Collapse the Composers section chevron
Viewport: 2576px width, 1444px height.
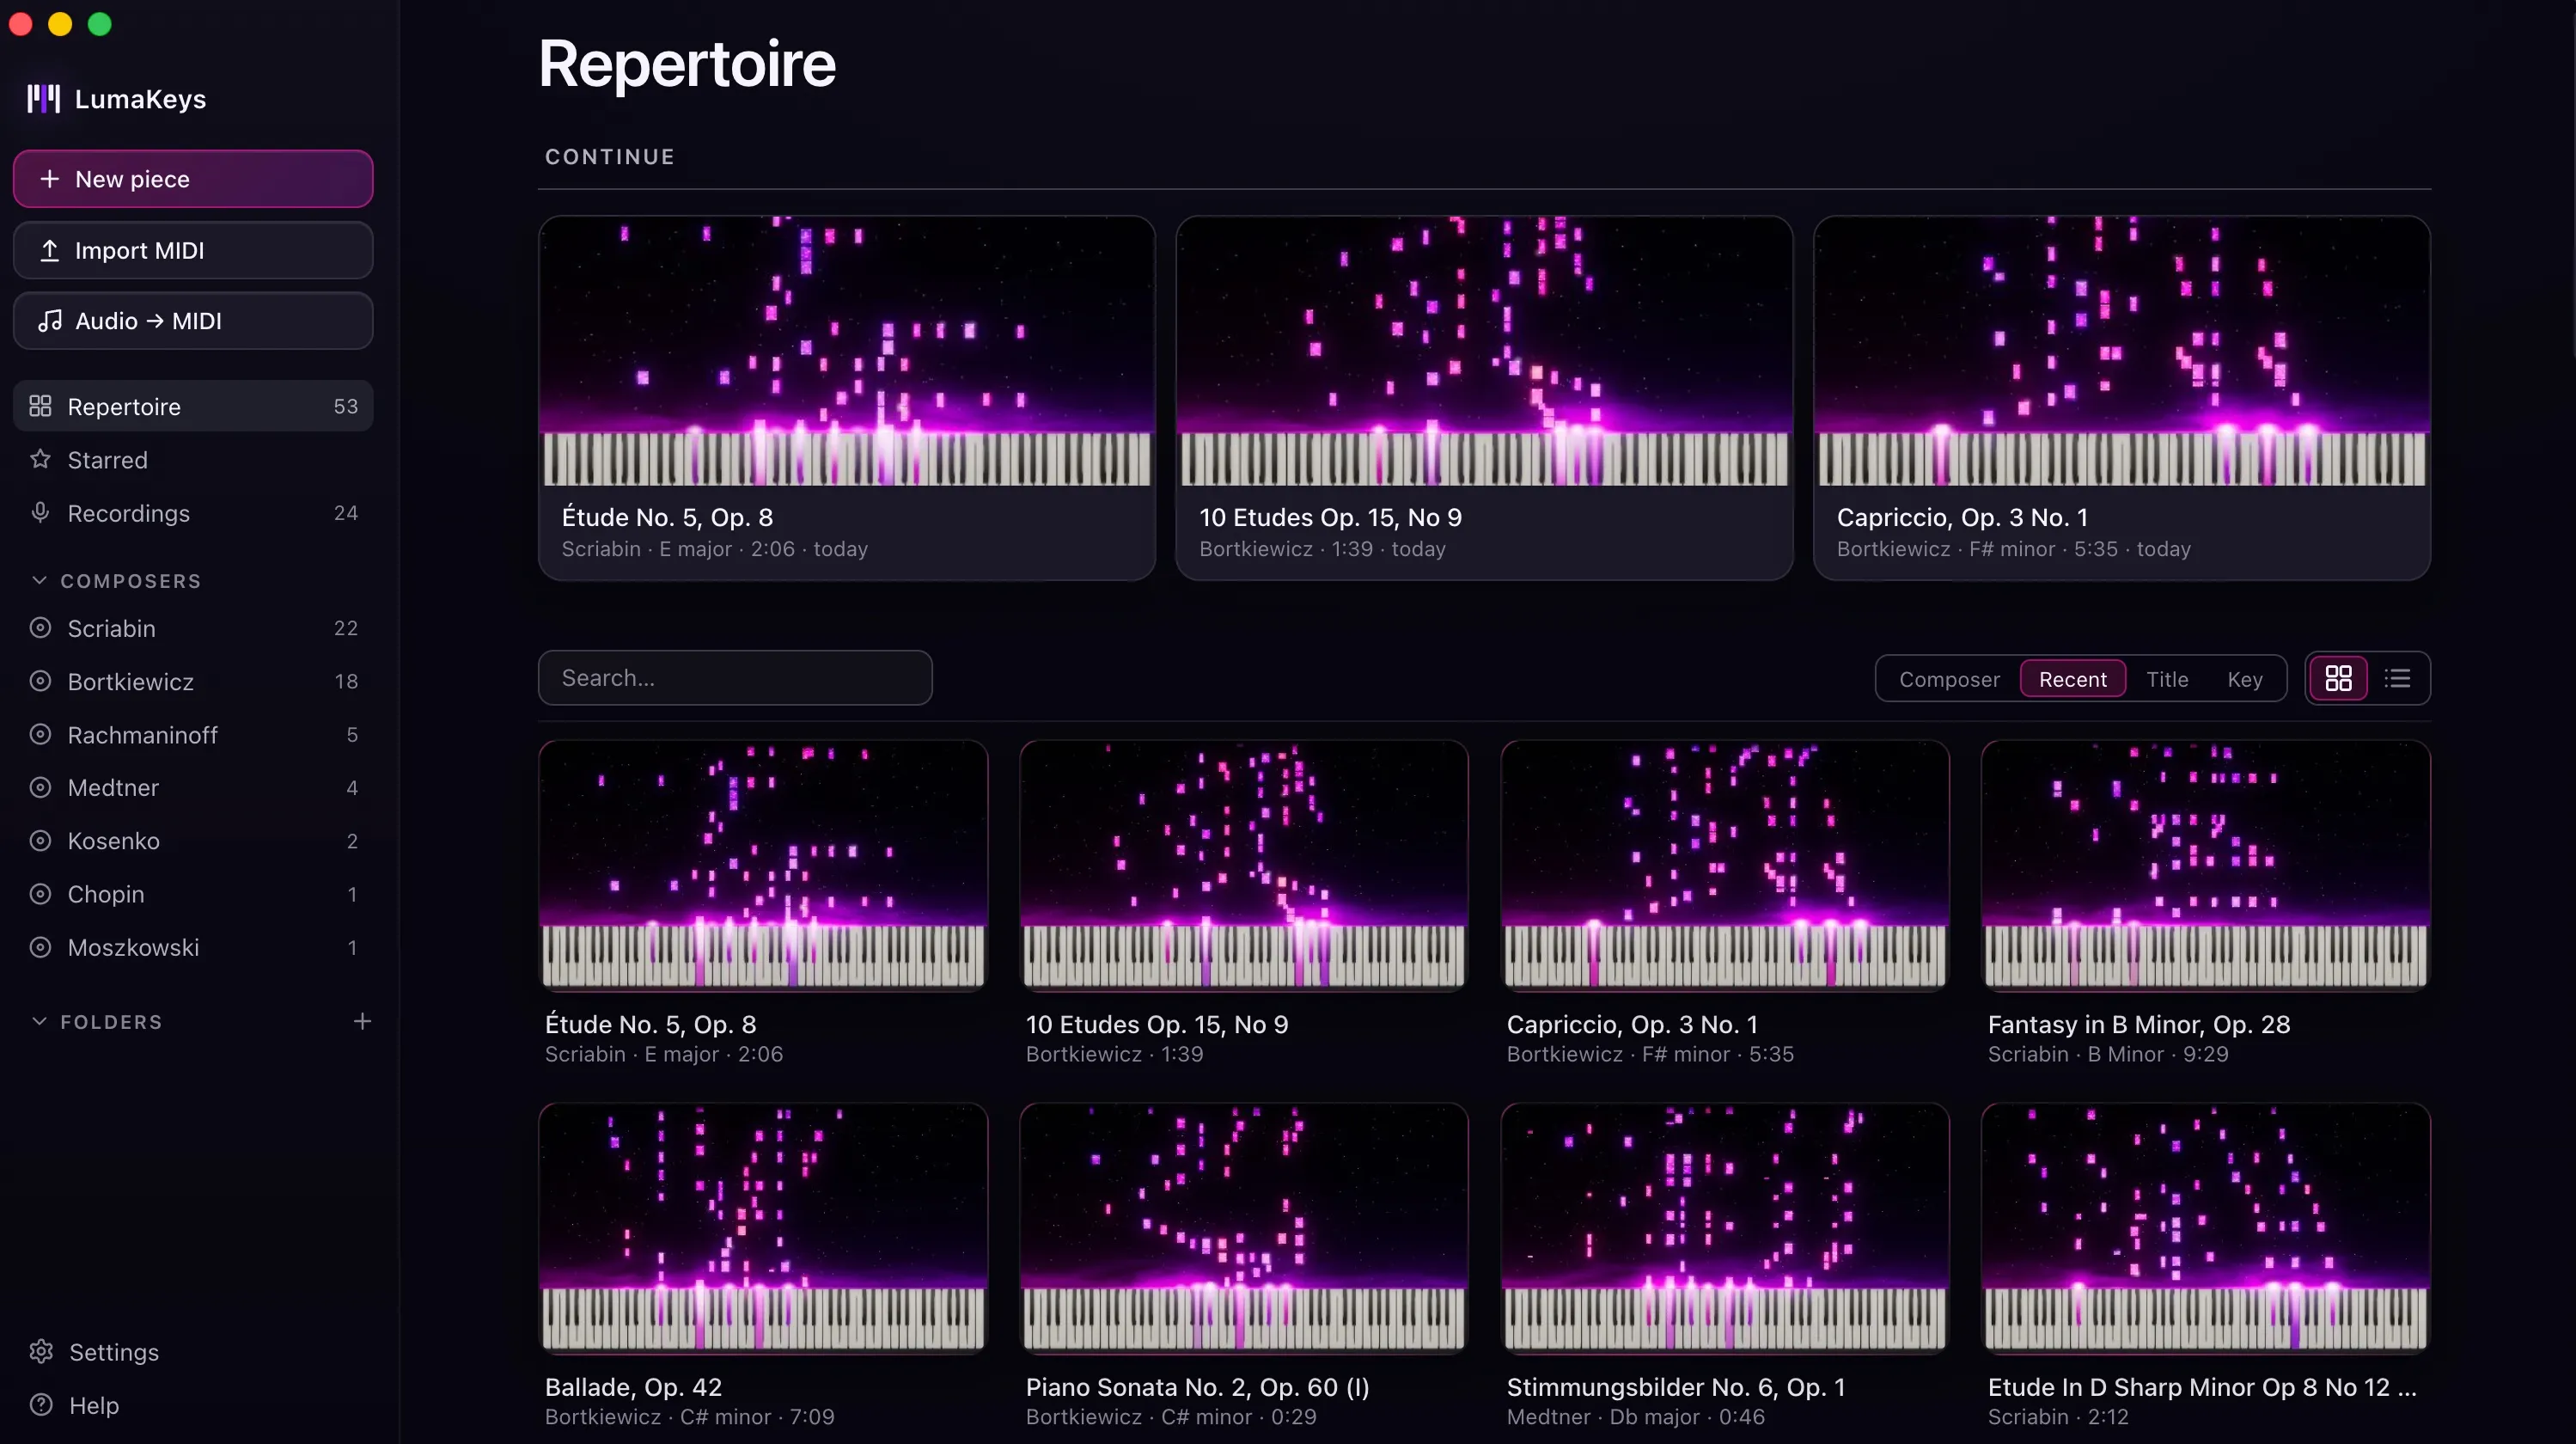pos(39,580)
